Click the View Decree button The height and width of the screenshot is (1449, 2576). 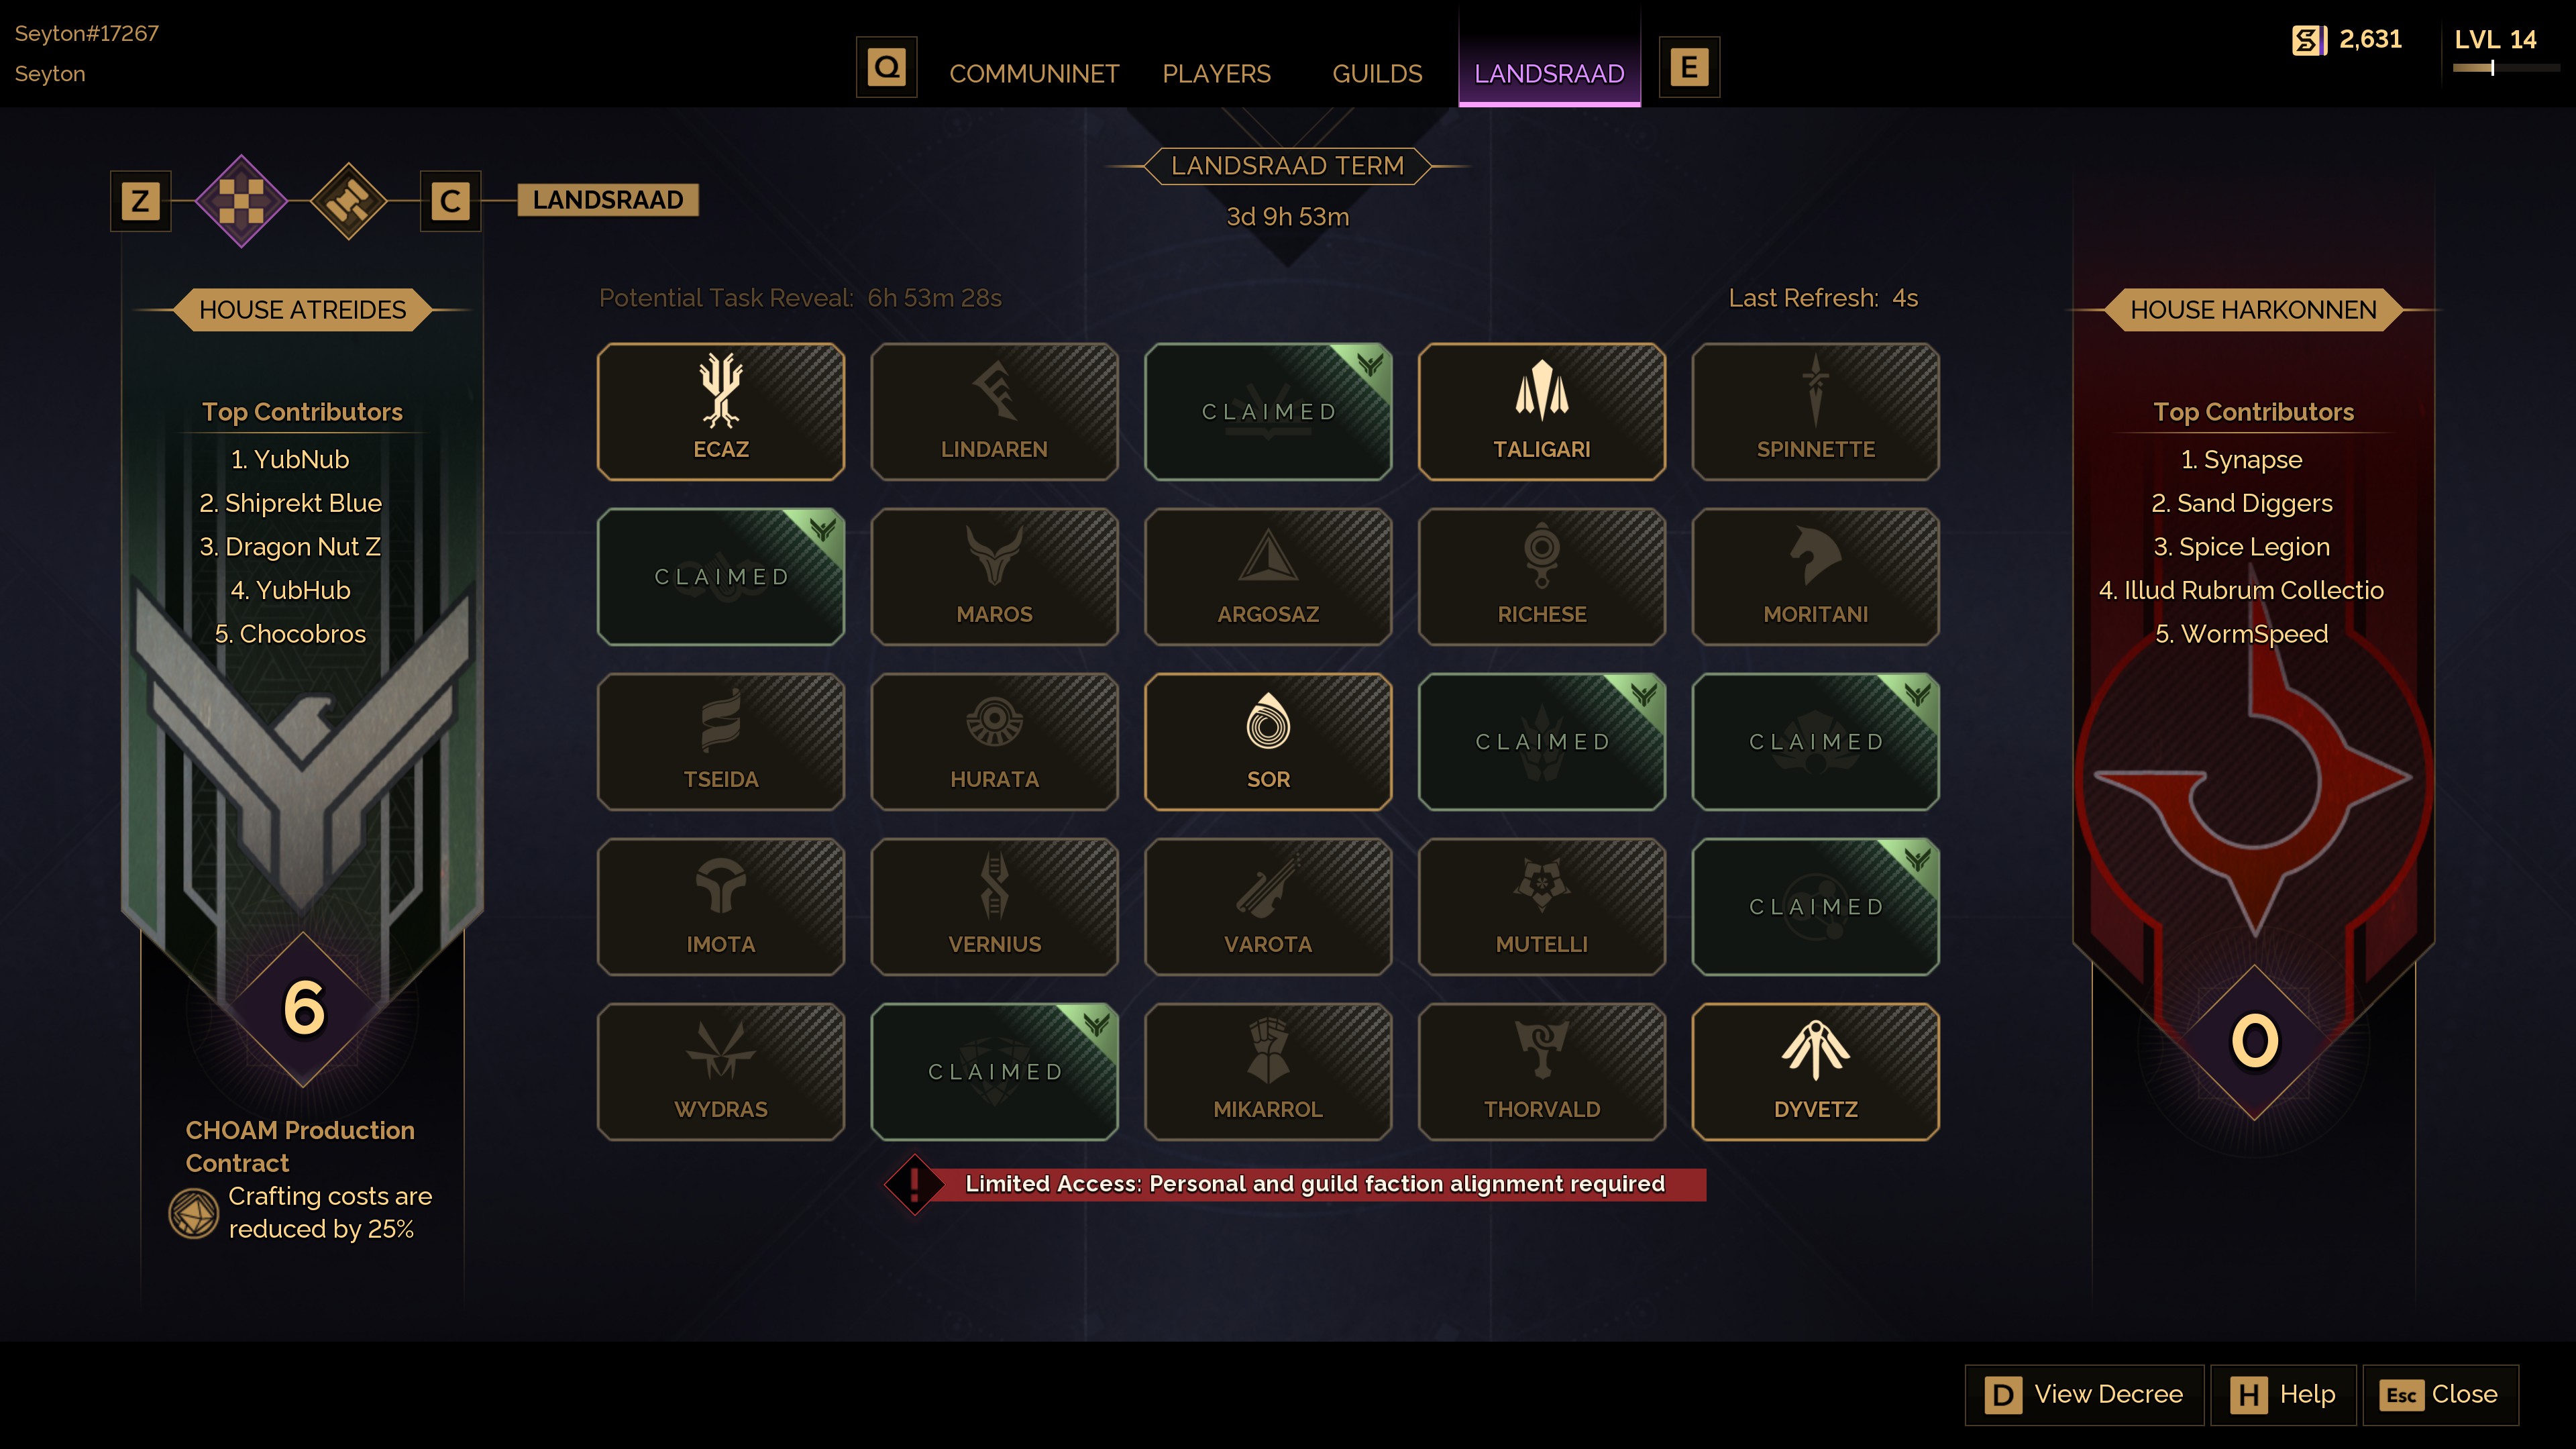[x=2084, y=1394]
